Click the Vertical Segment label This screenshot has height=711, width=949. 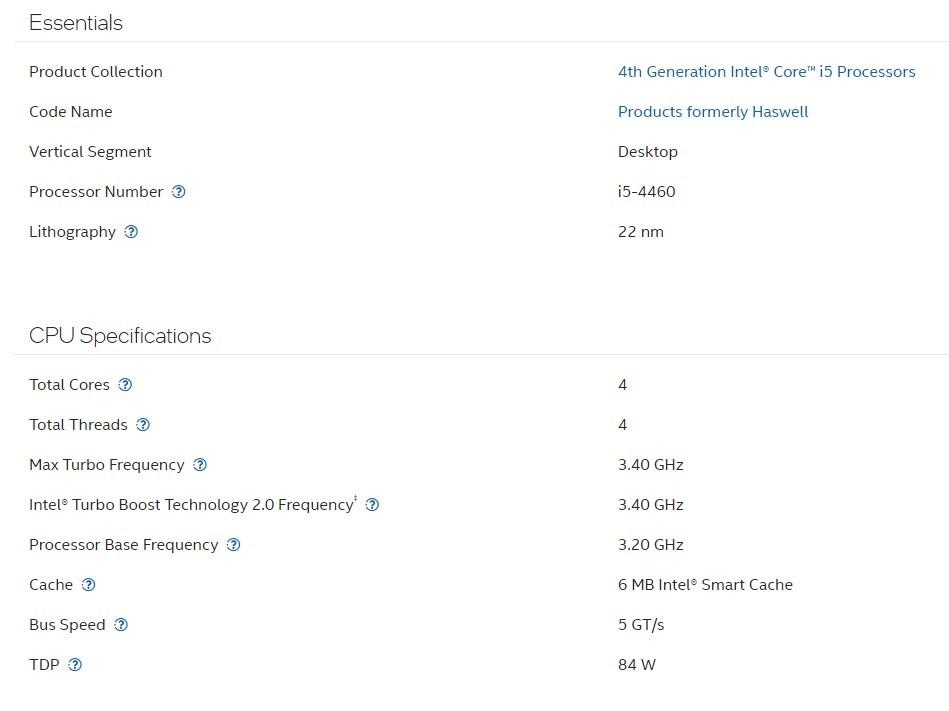coord(90,152)
